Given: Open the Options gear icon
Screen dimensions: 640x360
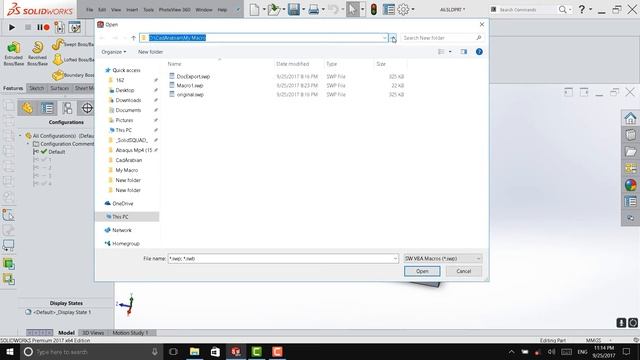Looking at the screenshot, I should (x=403, y=9).
